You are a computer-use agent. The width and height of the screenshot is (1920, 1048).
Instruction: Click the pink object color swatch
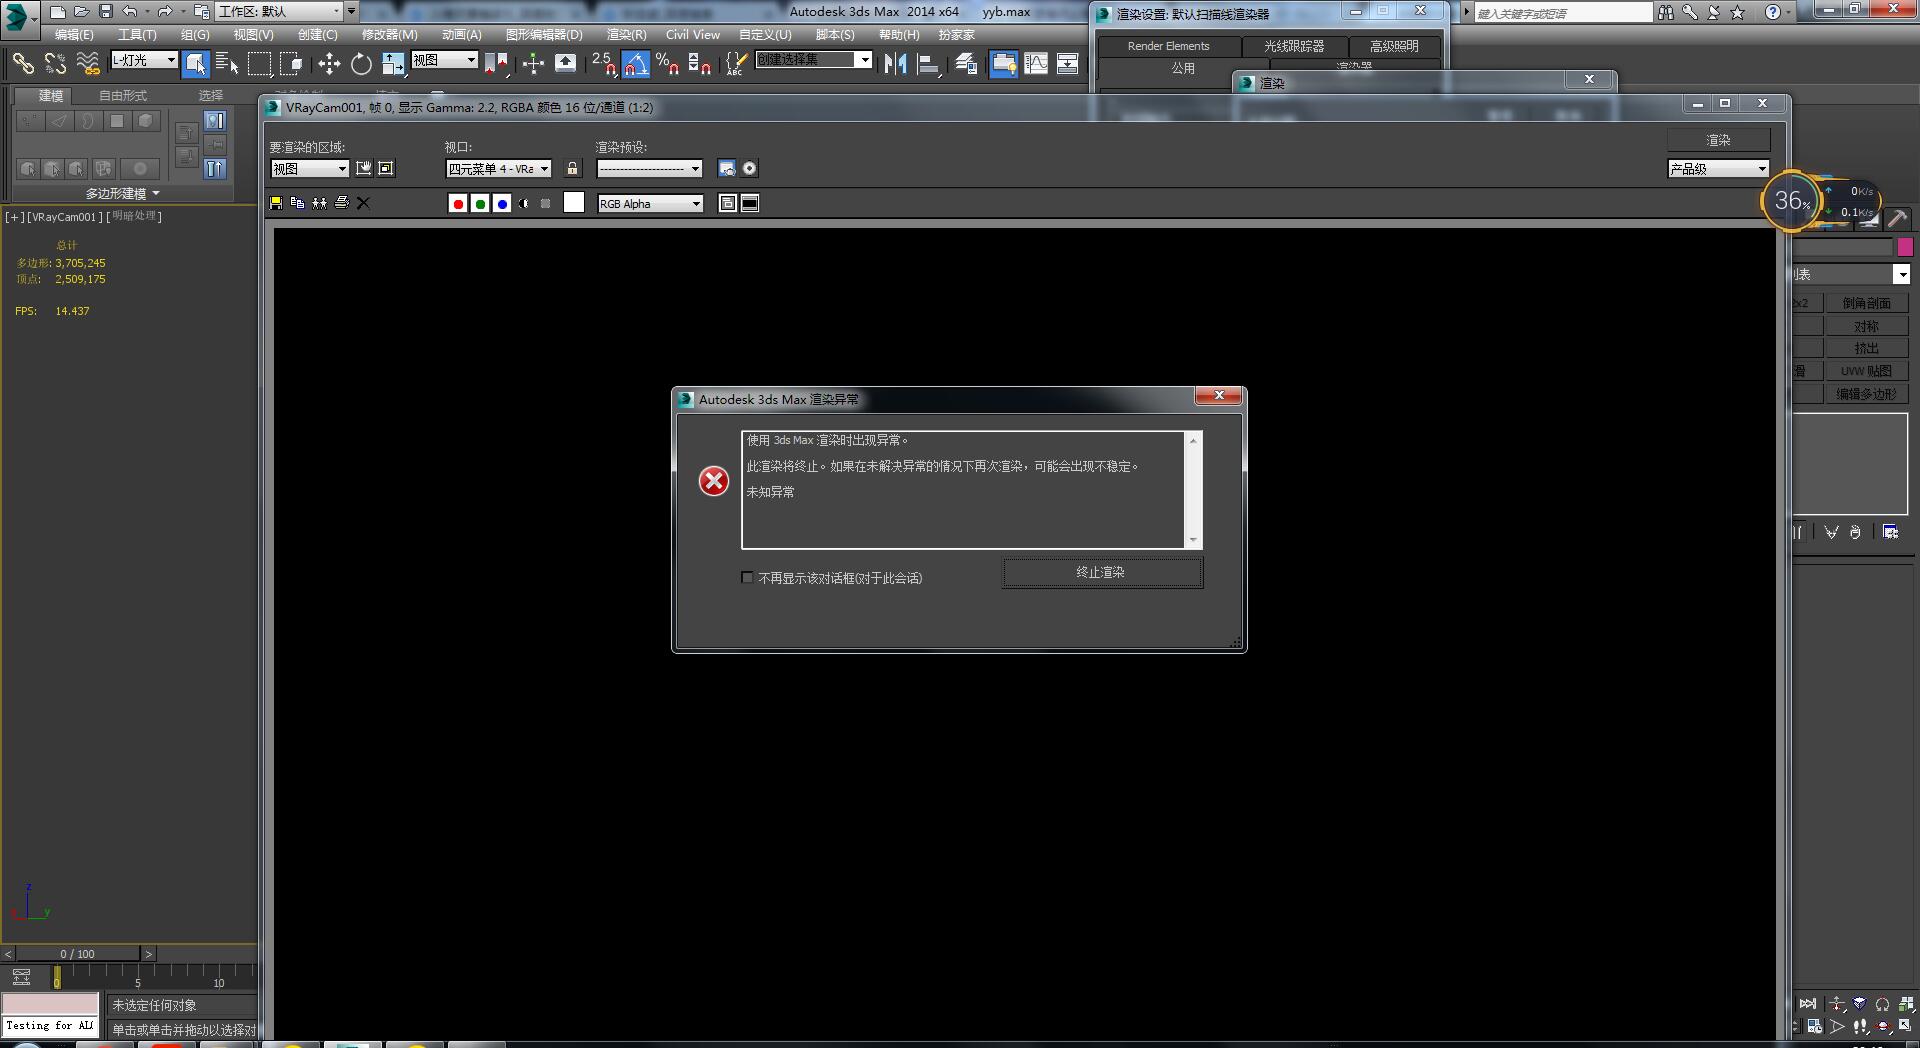(1905, 247)
